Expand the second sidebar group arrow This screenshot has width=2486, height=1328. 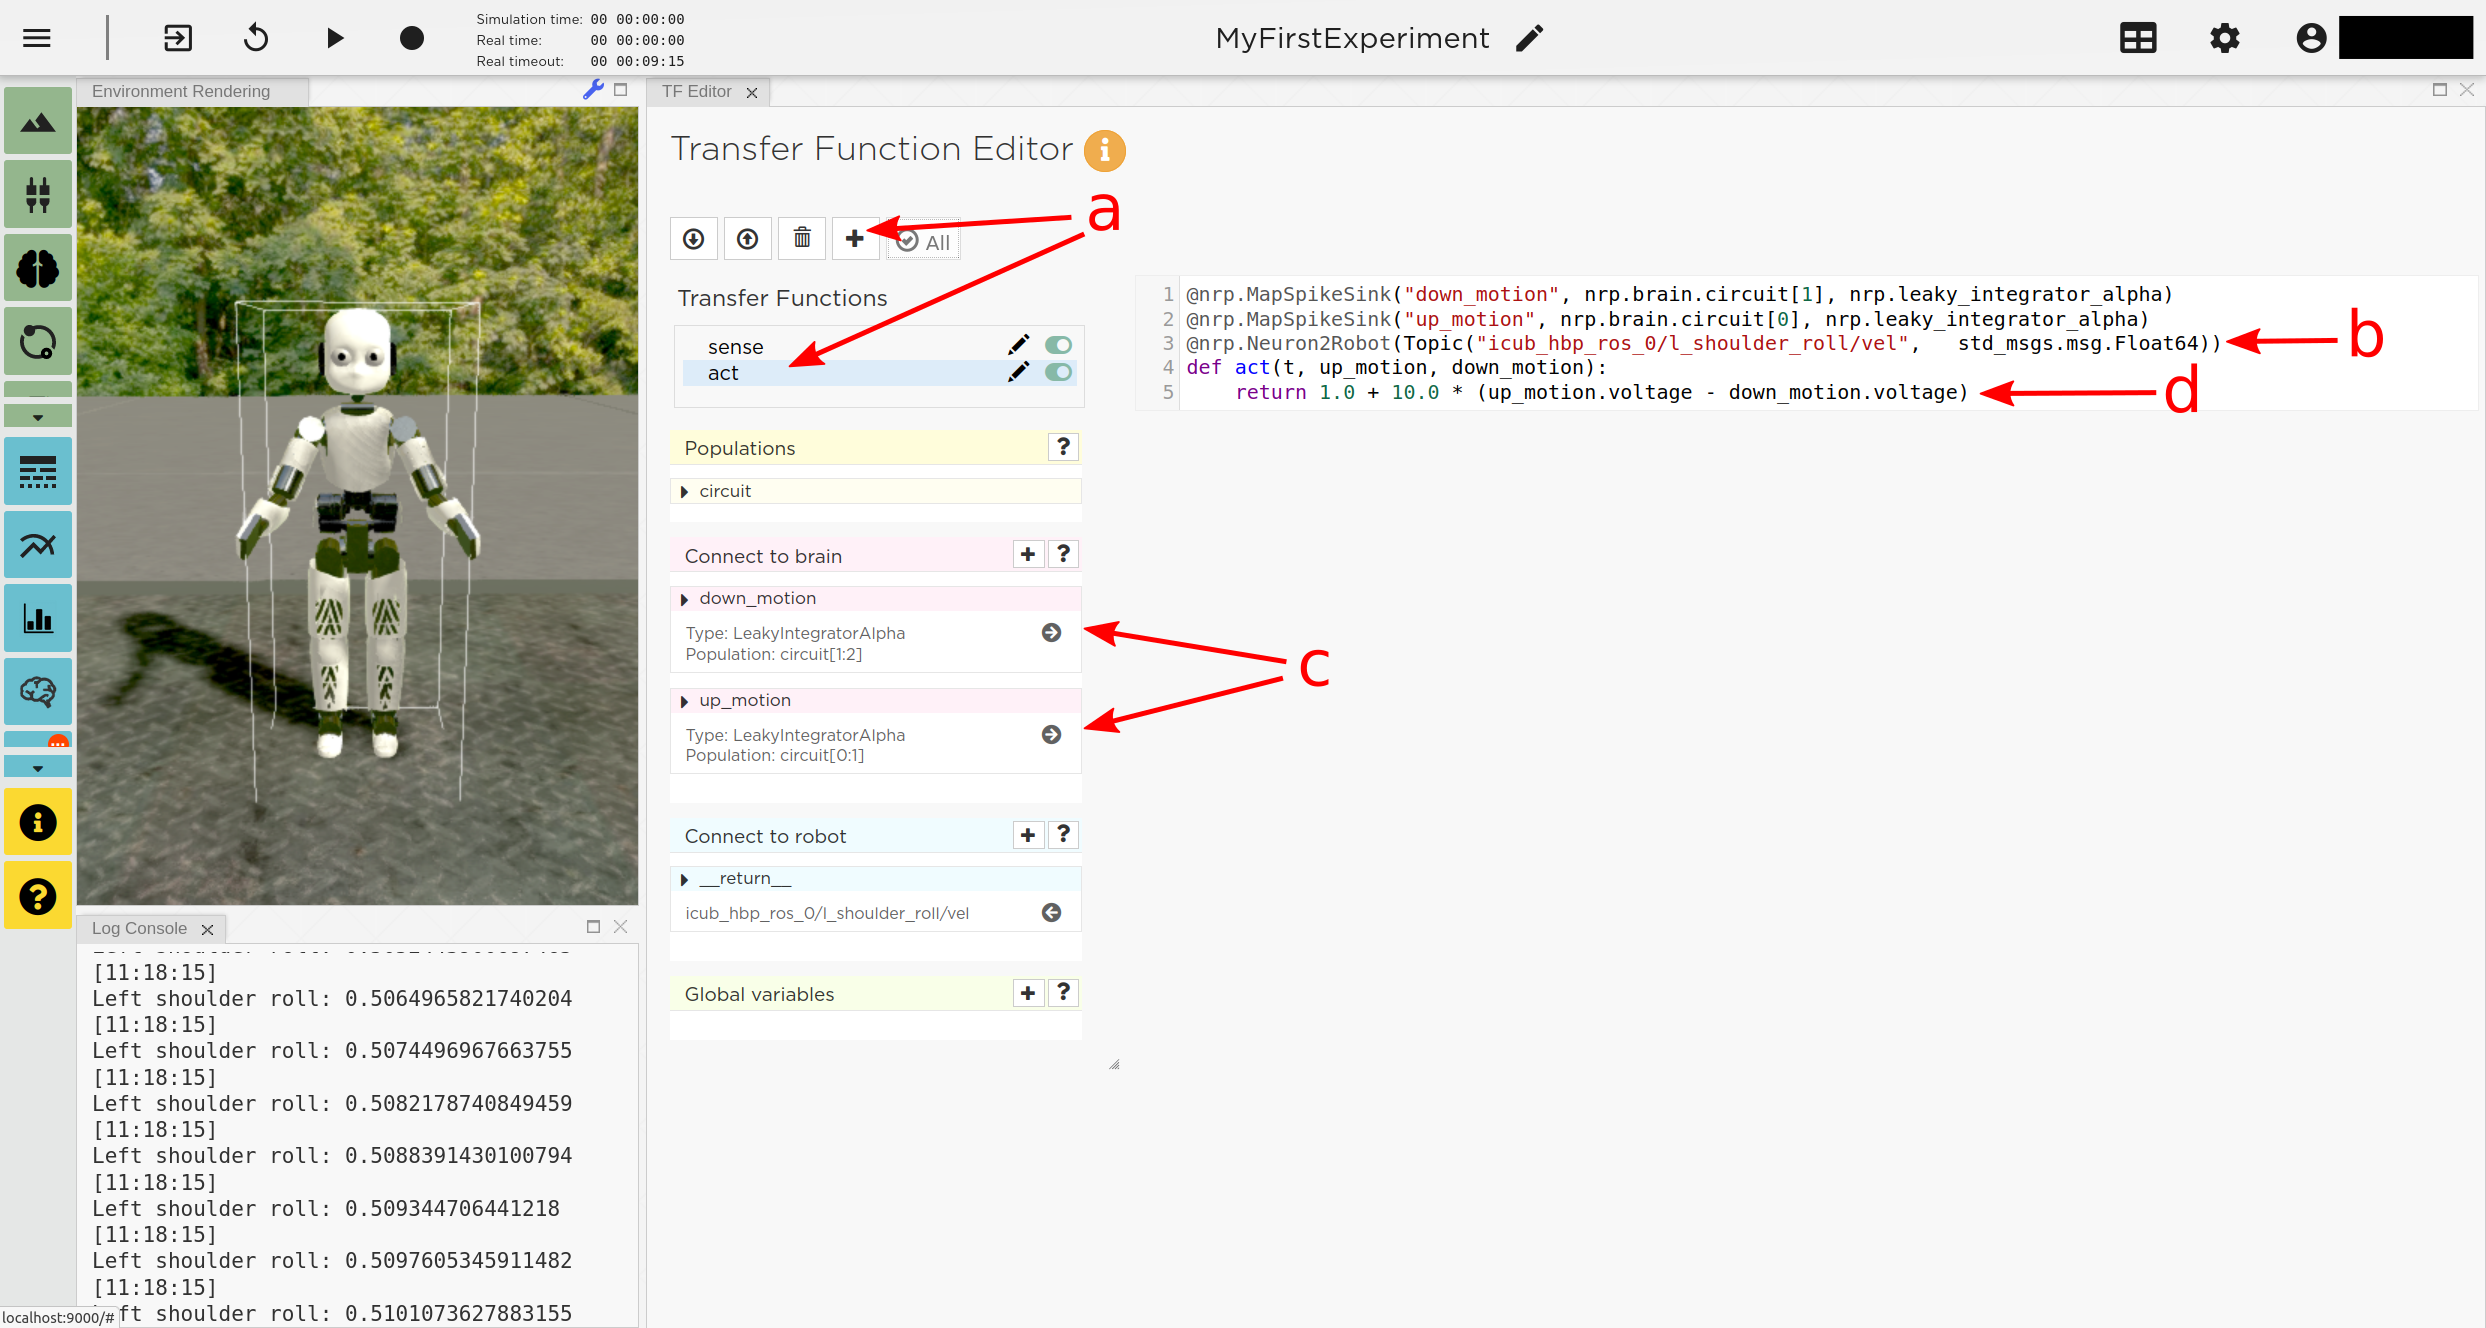(38, 767)
